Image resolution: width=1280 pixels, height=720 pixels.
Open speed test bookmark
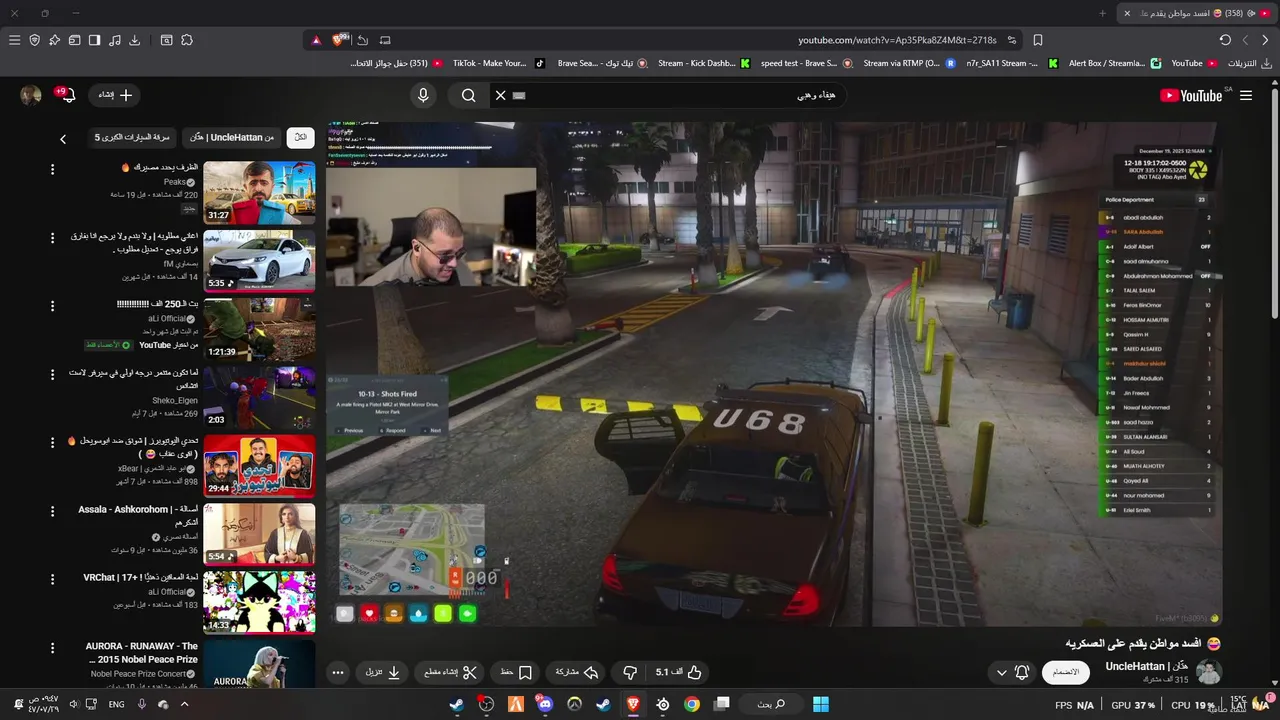coord(806,63)
